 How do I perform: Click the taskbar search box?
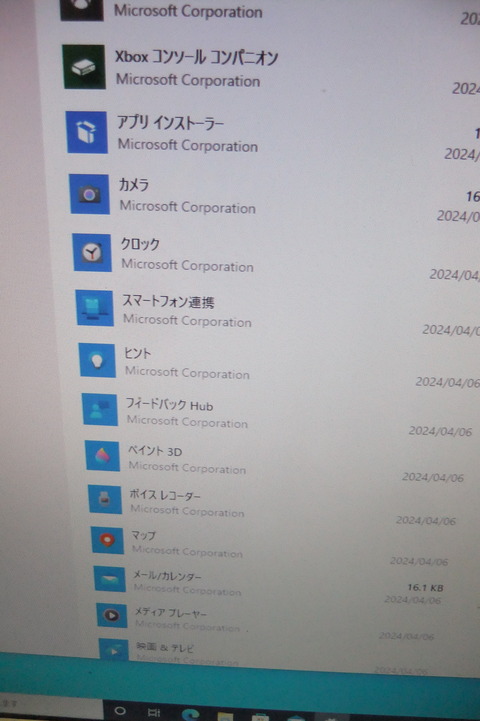[51, 706]
